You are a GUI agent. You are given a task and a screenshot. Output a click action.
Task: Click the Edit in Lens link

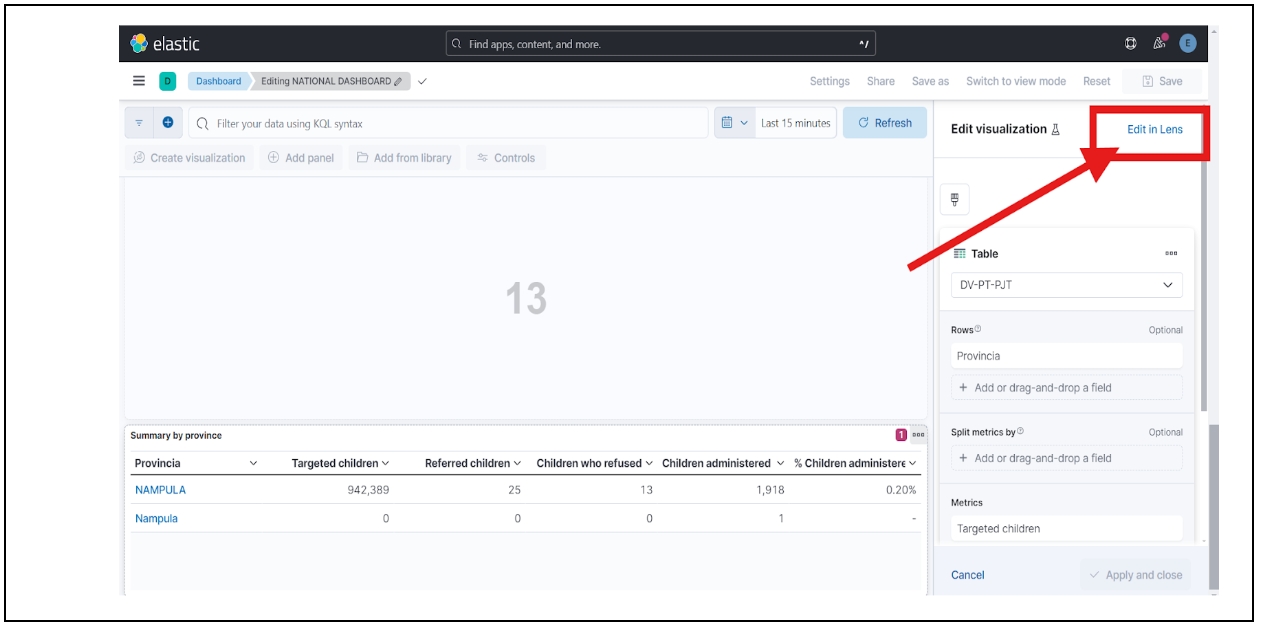tap(1154, 129)
